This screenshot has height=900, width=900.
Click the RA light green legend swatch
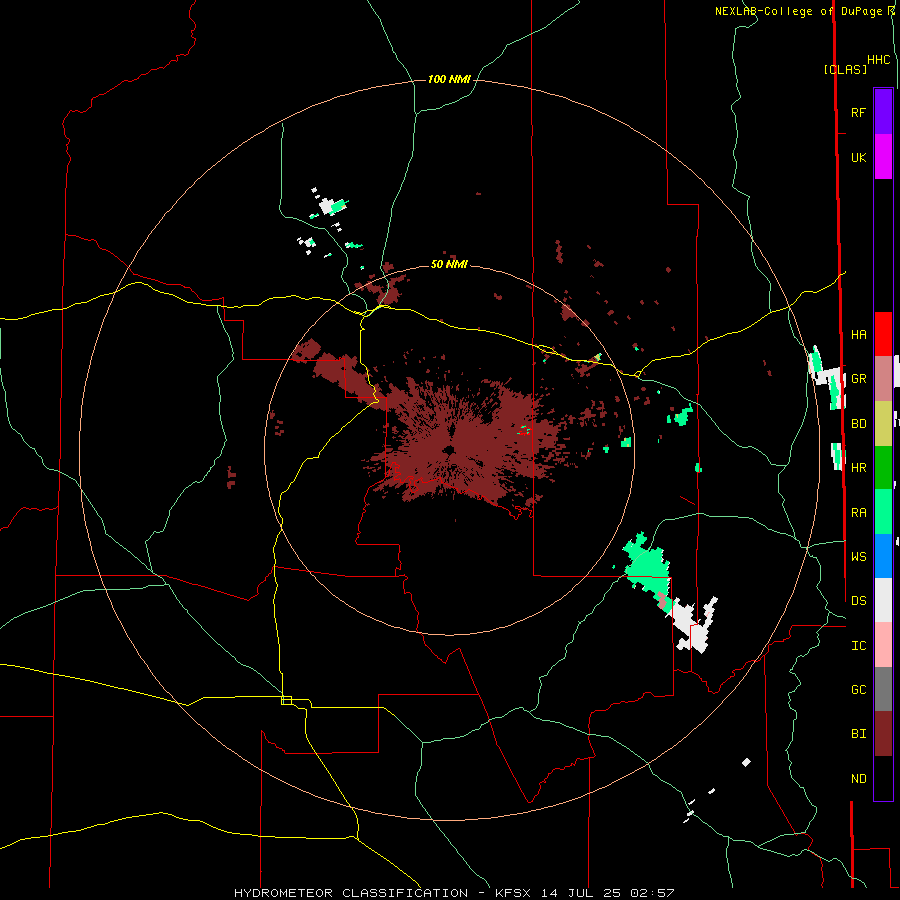tap(883, 512)
